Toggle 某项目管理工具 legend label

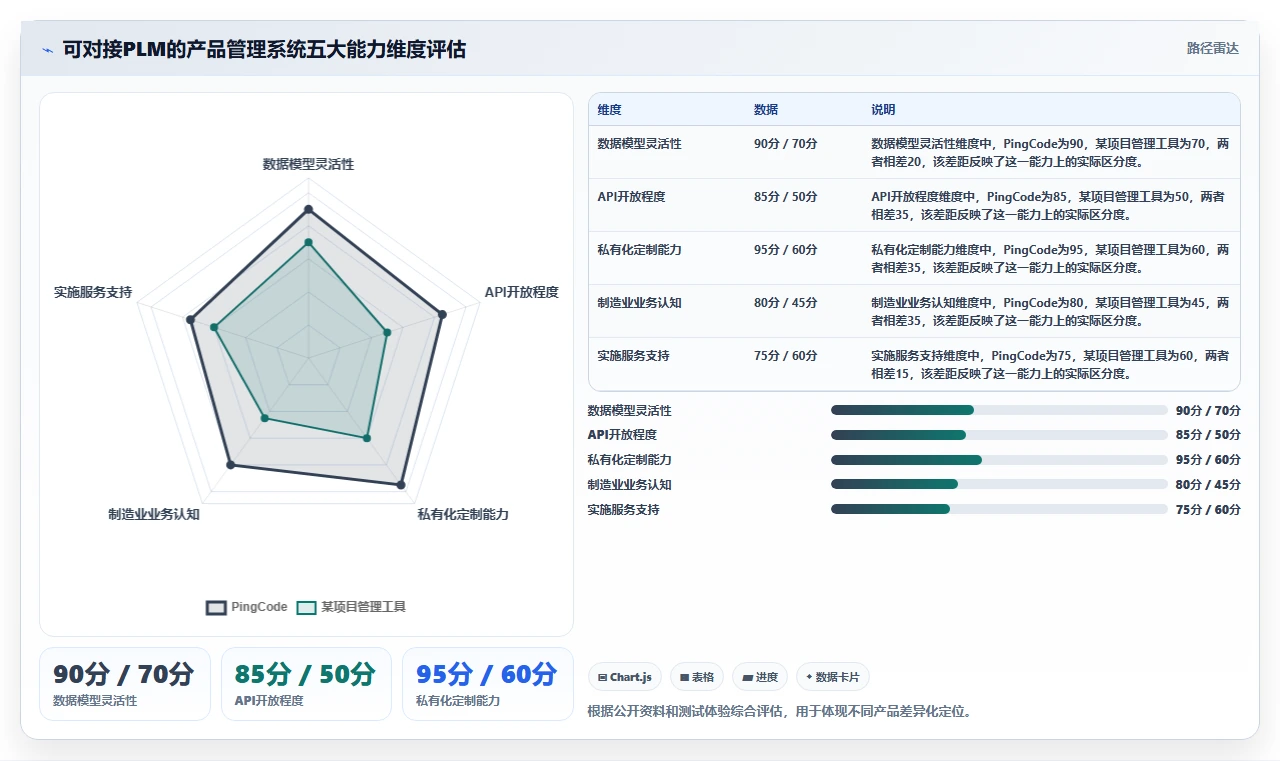coord(363,607)
